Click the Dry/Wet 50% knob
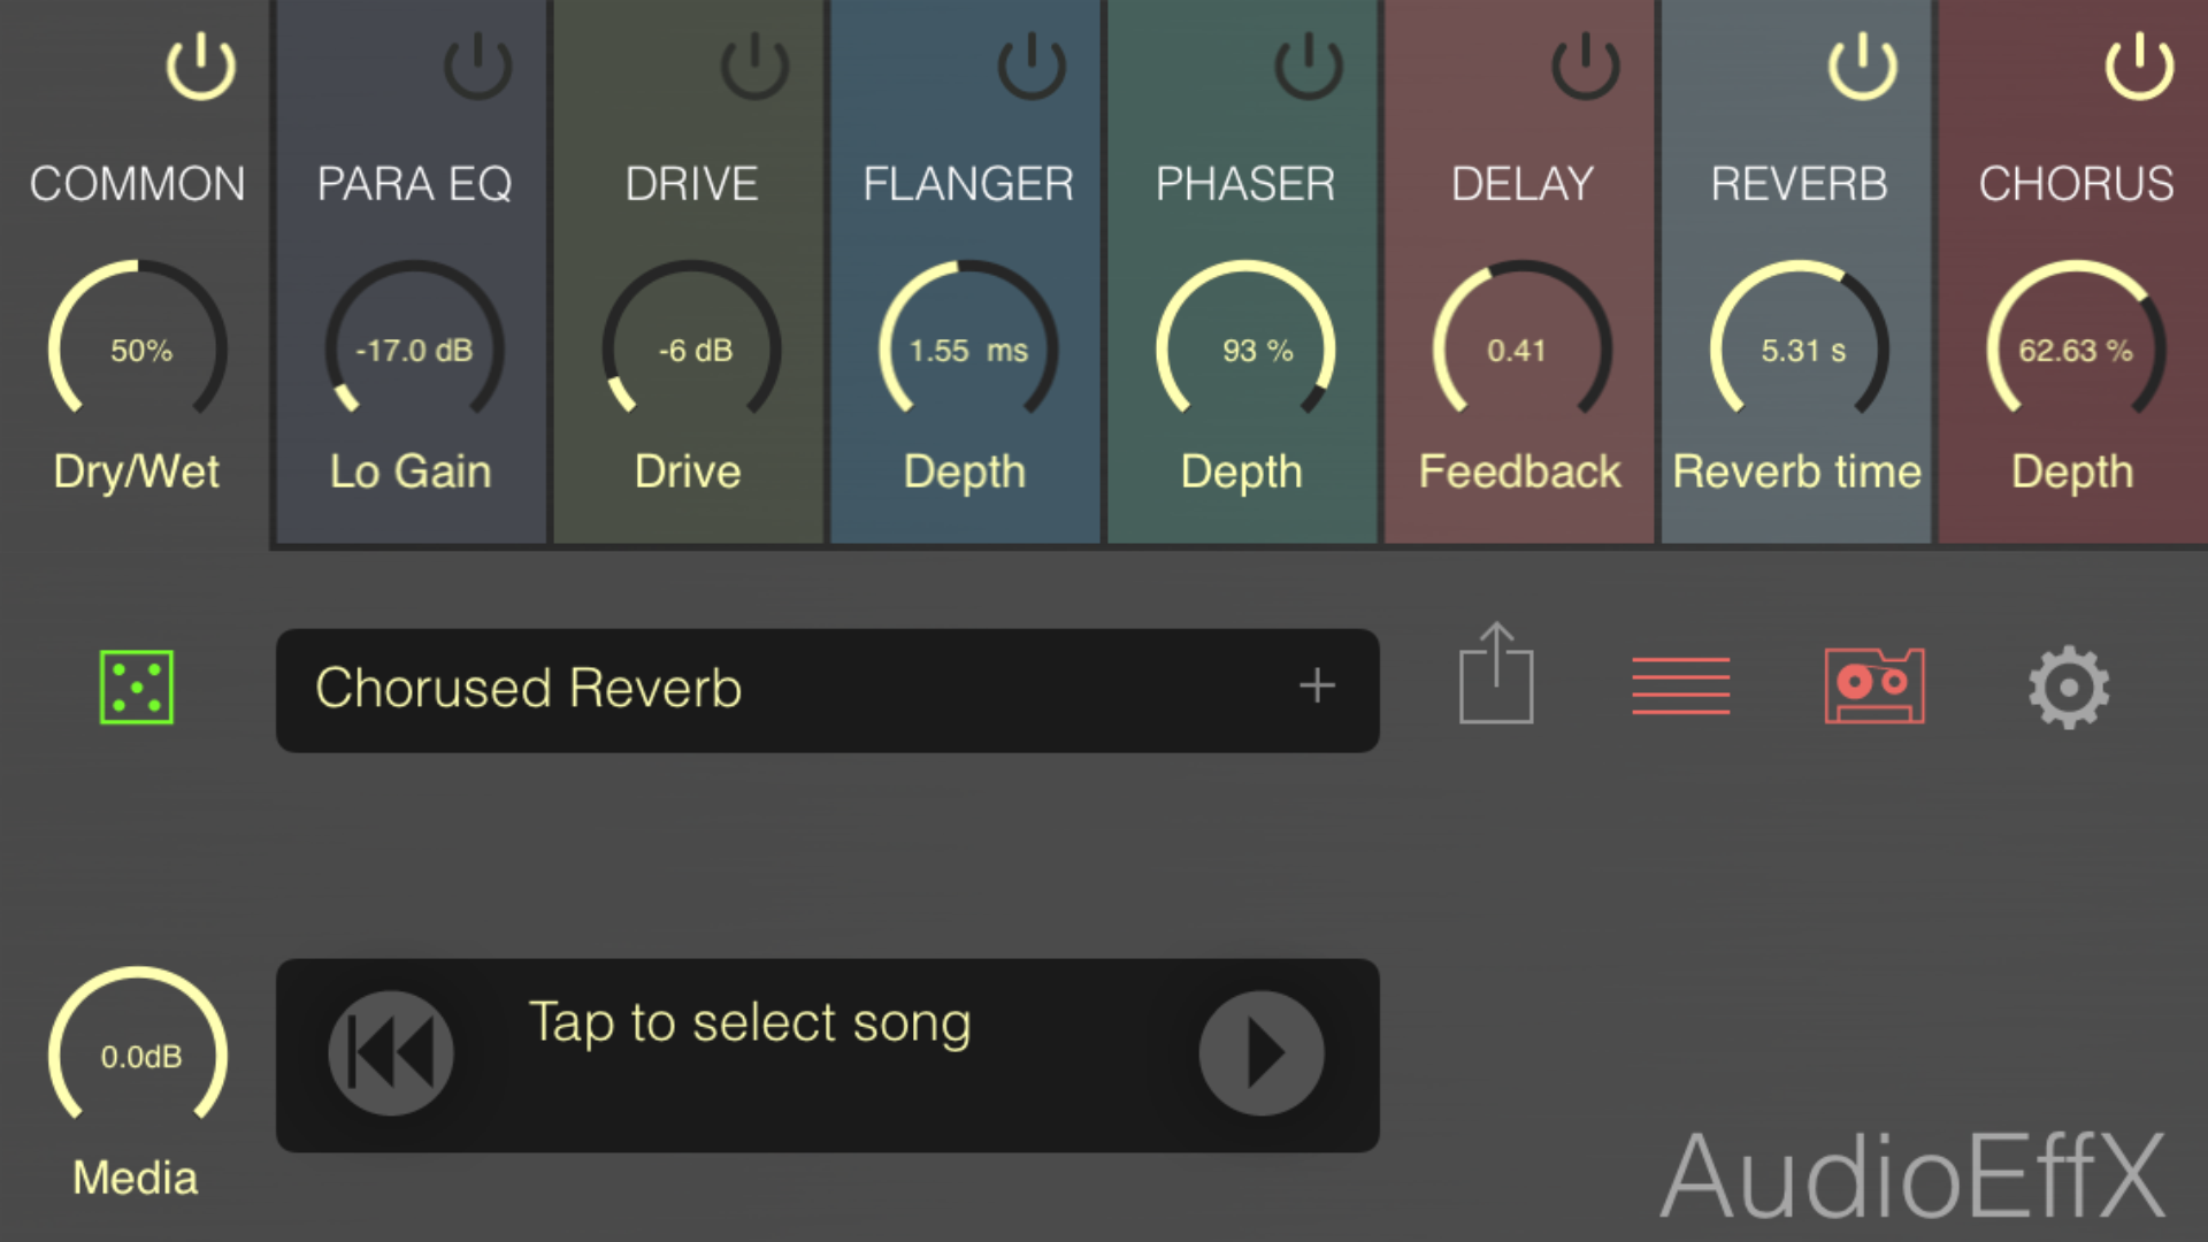The image size is (2208, 1242). click(x=139, y=347)
